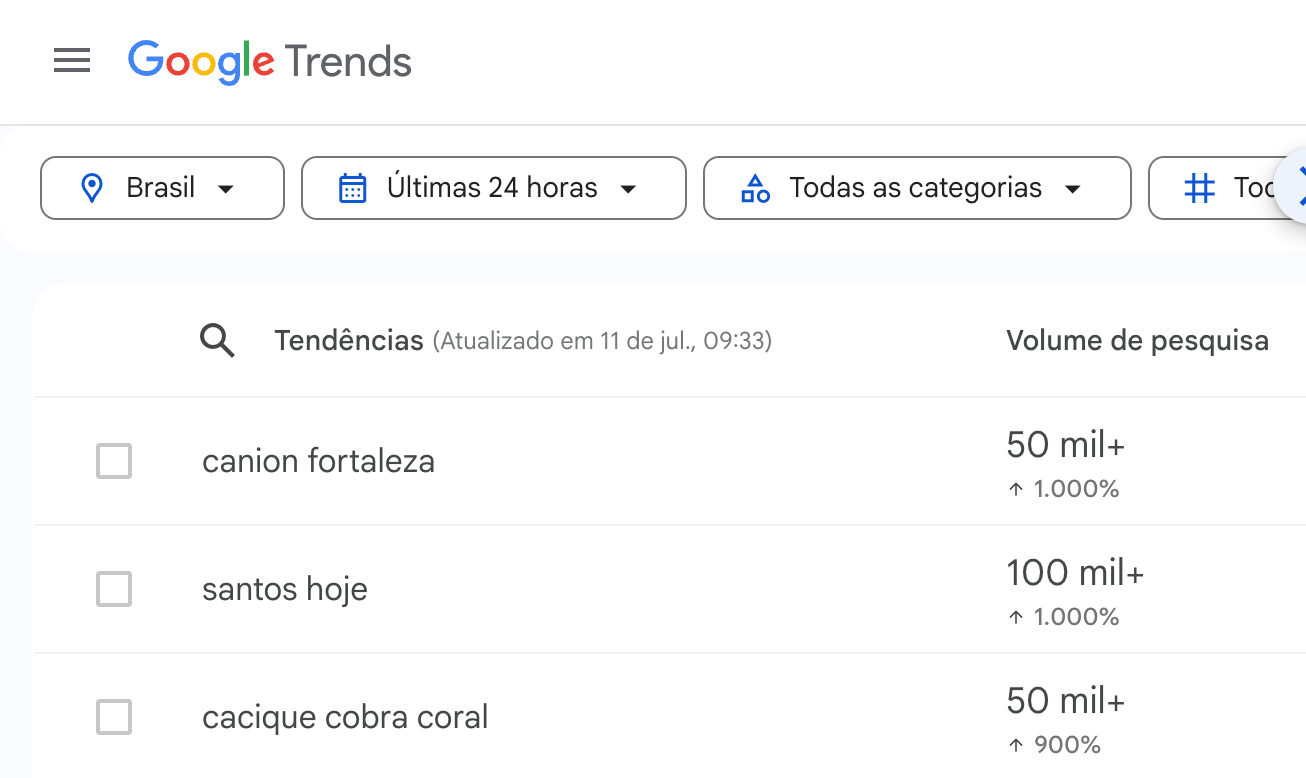
Task: Click the calendar icon in time filter
Action: click(x=353, y=188)
